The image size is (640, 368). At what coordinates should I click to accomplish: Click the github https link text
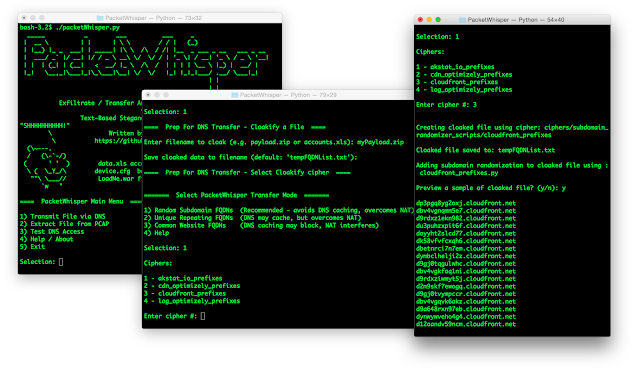pos(118,141)
